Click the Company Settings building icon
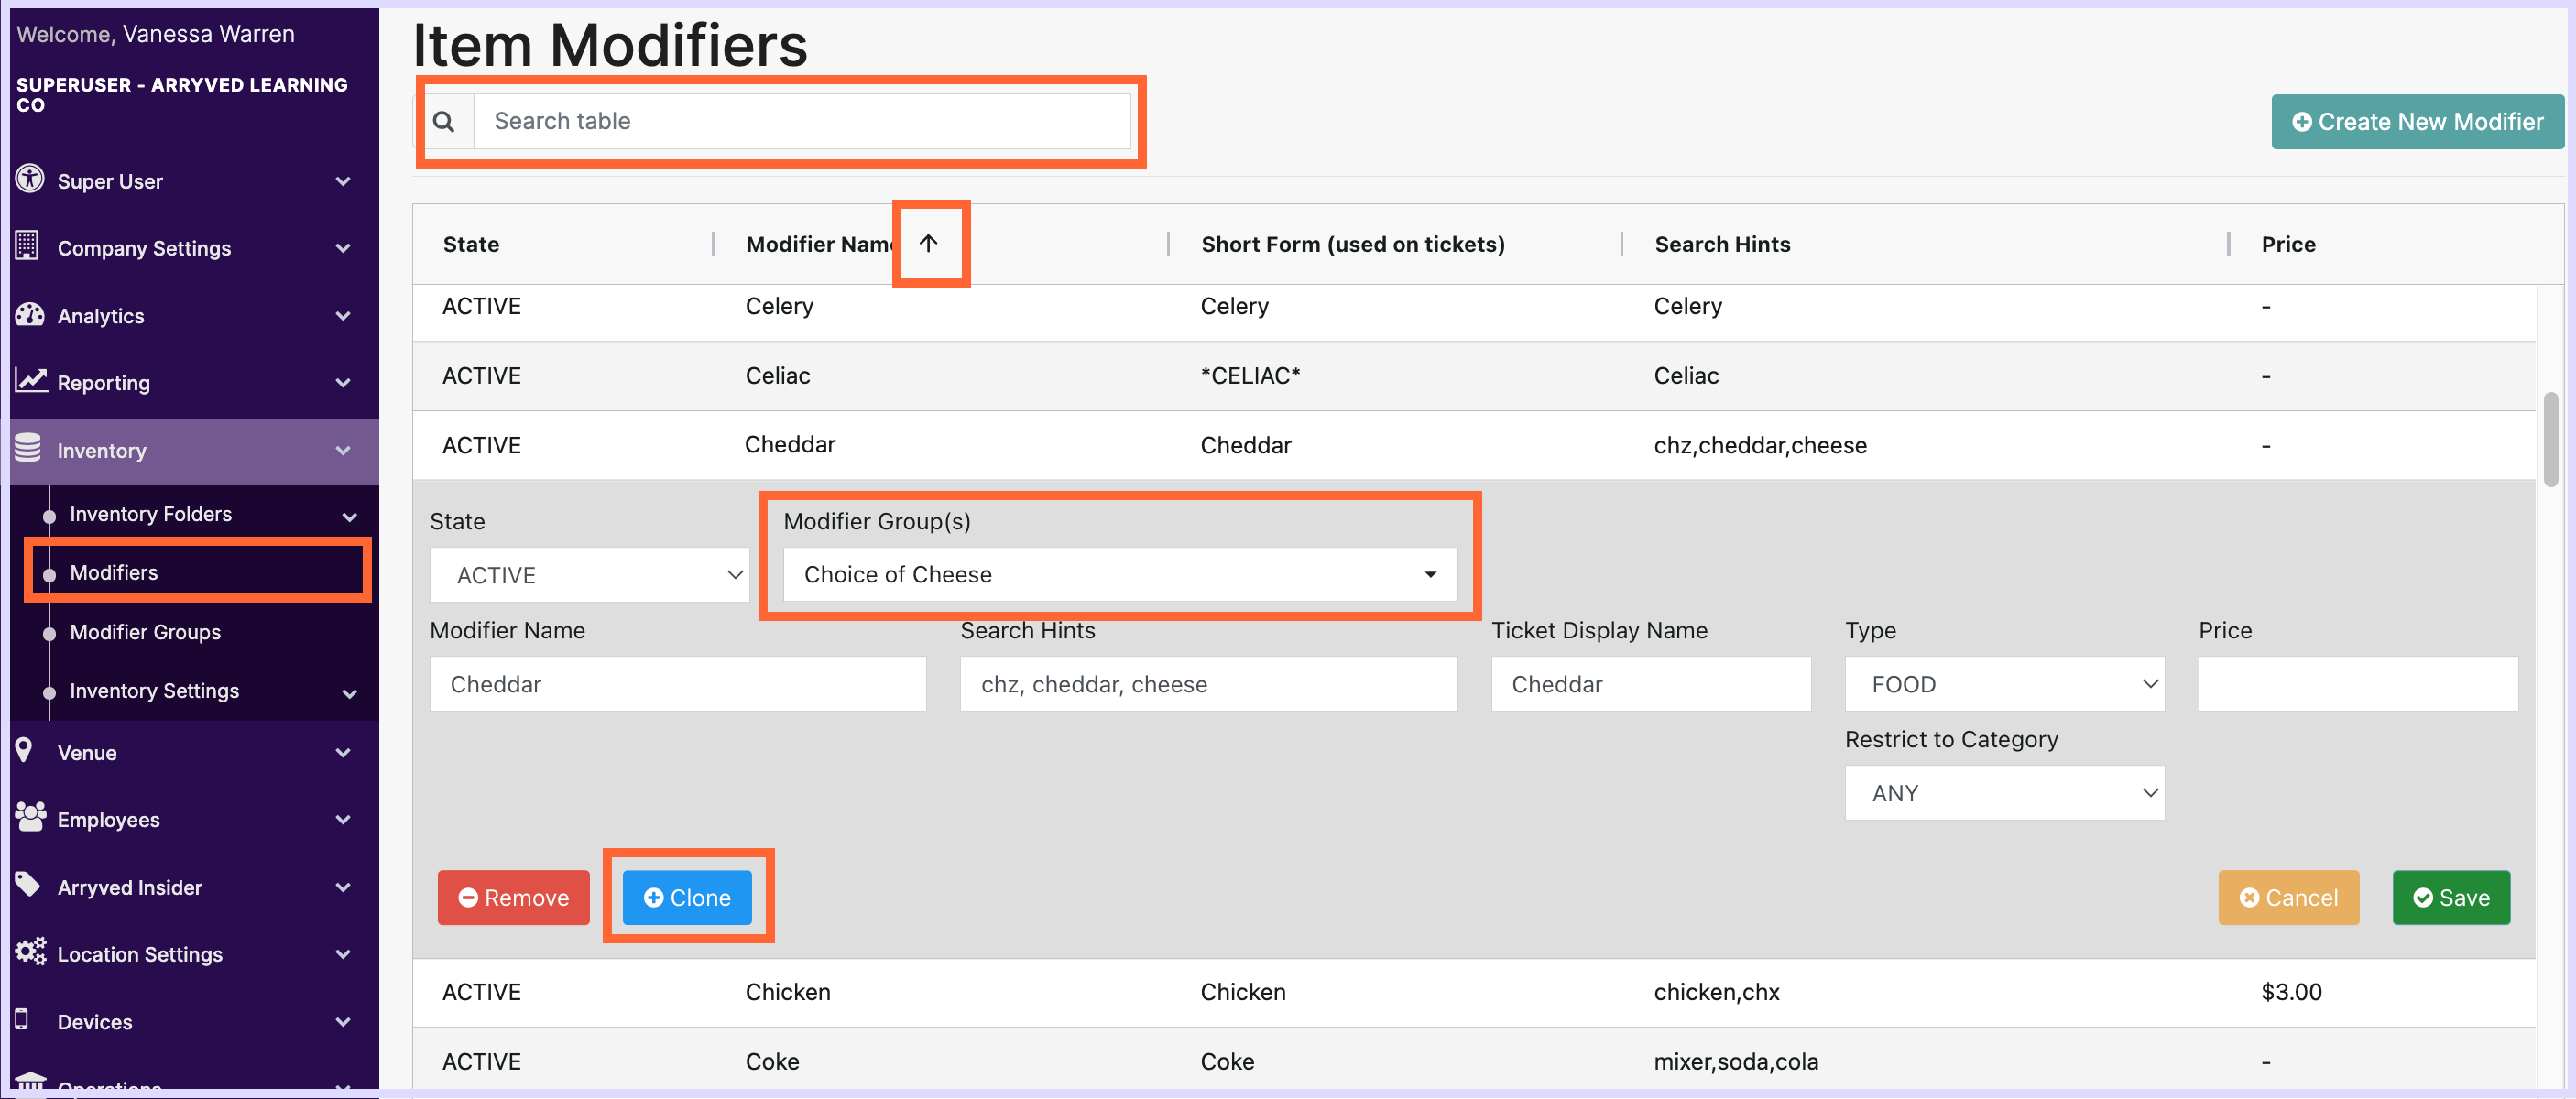Viewport: 2576px width, 1099px height. point(28,246)
